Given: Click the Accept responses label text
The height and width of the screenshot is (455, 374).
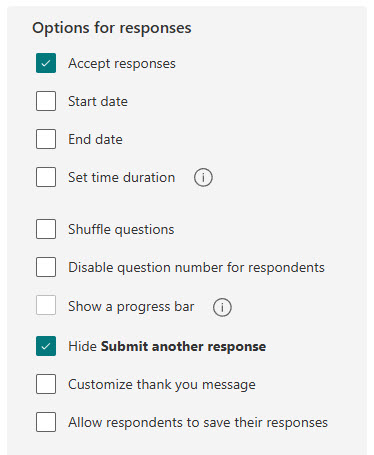Looking at the screenshot, I should 122,64.
